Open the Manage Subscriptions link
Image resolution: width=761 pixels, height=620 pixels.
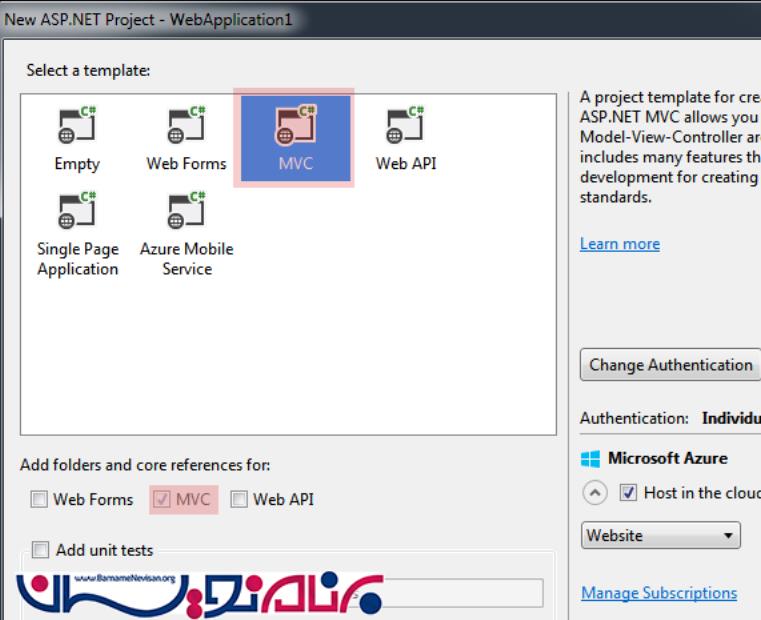(x=658, y=593)
